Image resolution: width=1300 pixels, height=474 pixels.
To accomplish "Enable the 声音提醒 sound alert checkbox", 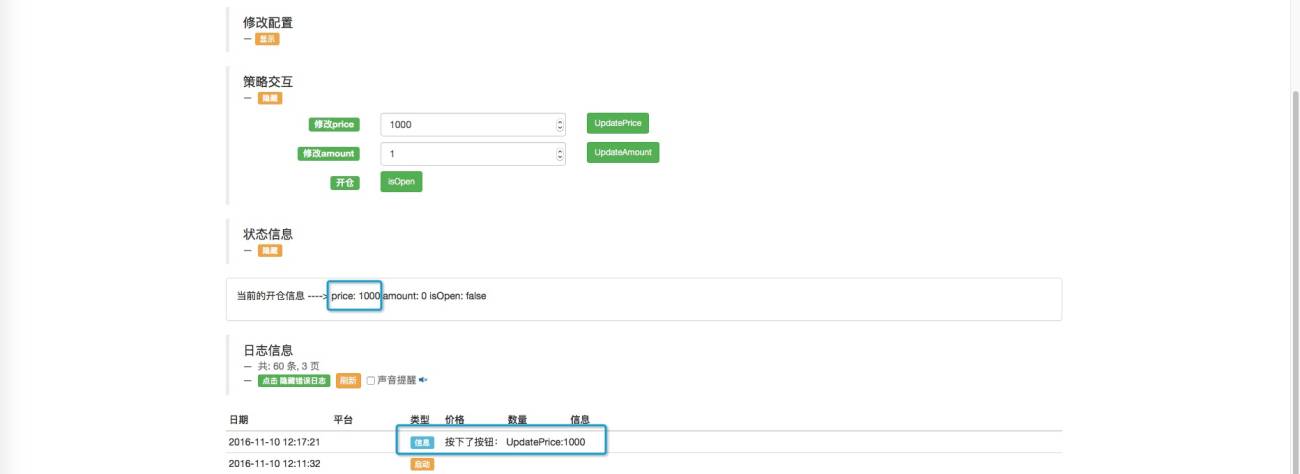I will point(370,380).
